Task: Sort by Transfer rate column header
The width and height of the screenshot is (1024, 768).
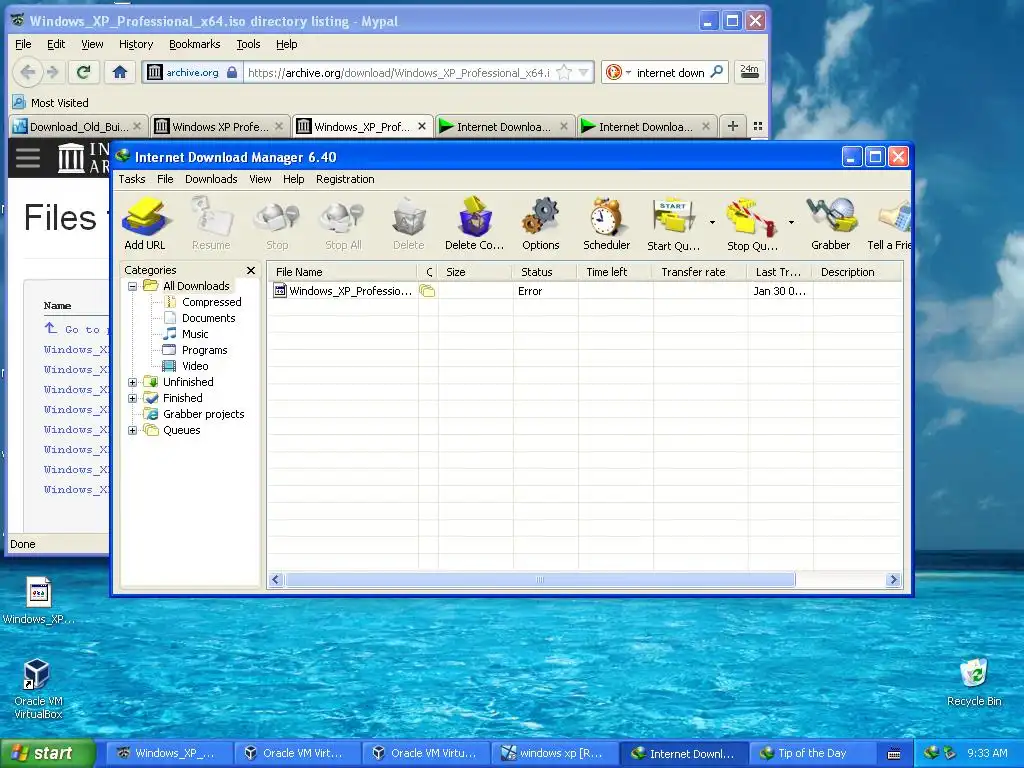Action: (699, 272)
